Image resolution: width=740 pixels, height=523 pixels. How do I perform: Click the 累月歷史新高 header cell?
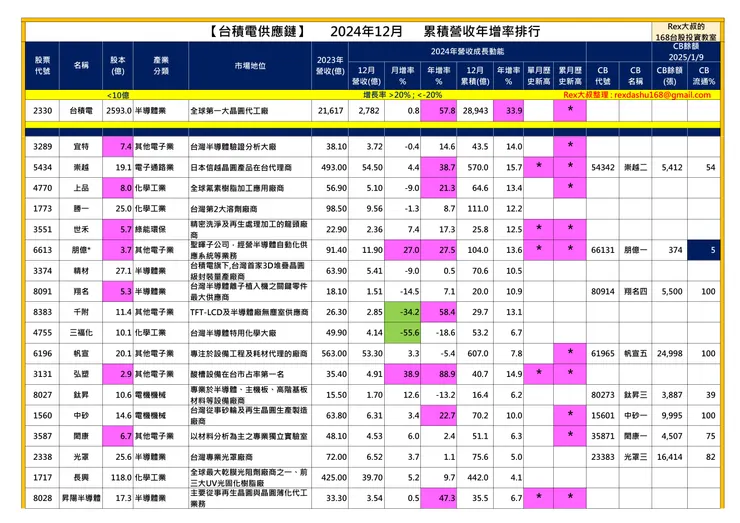point(570,76)
